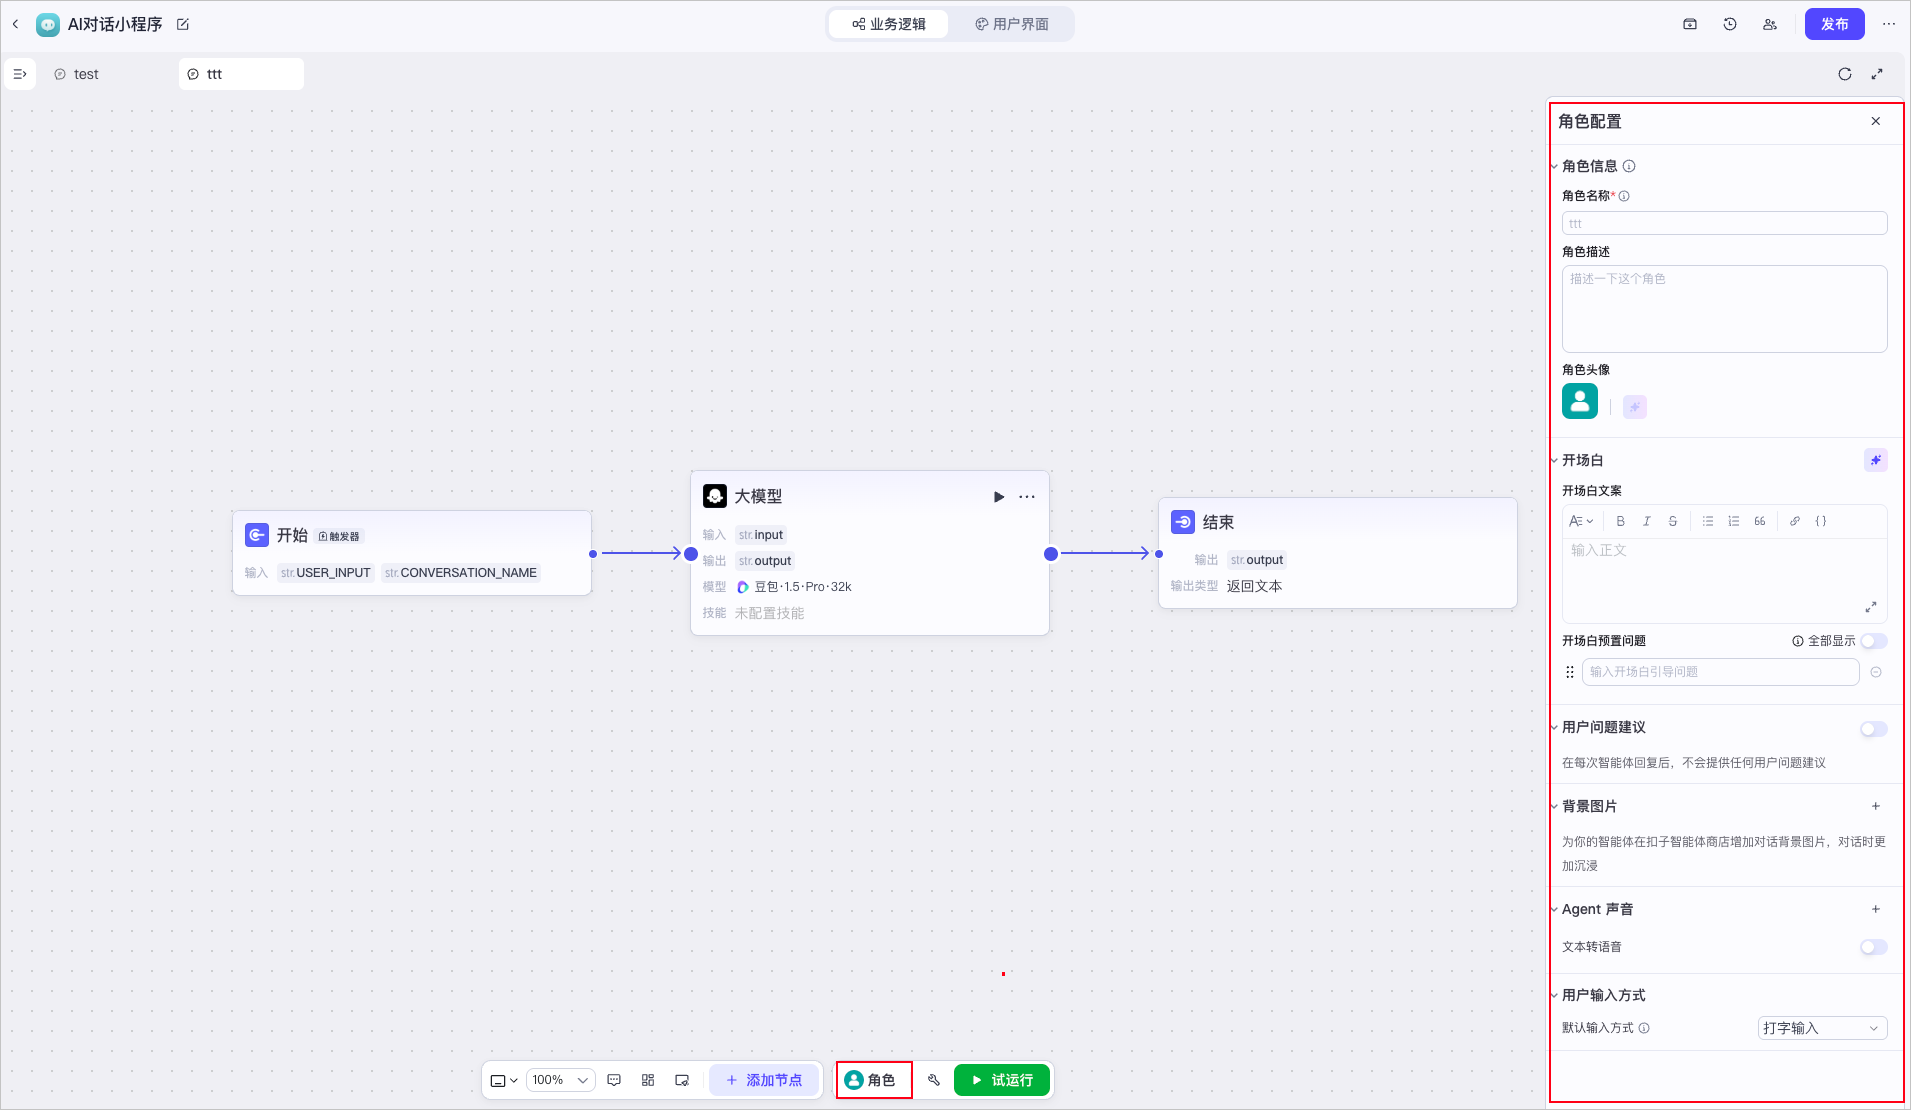The width and height of the screenshot is (1911, 1110).
Task: Apply strikethrough in the 开场白 editor
Action: click(1672, 521)
